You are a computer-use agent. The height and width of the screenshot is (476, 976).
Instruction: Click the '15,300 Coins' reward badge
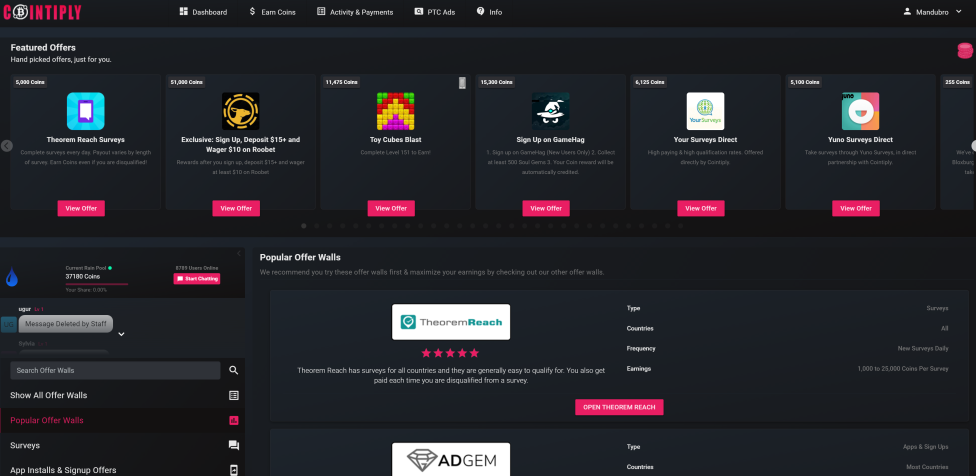[497, 82]
